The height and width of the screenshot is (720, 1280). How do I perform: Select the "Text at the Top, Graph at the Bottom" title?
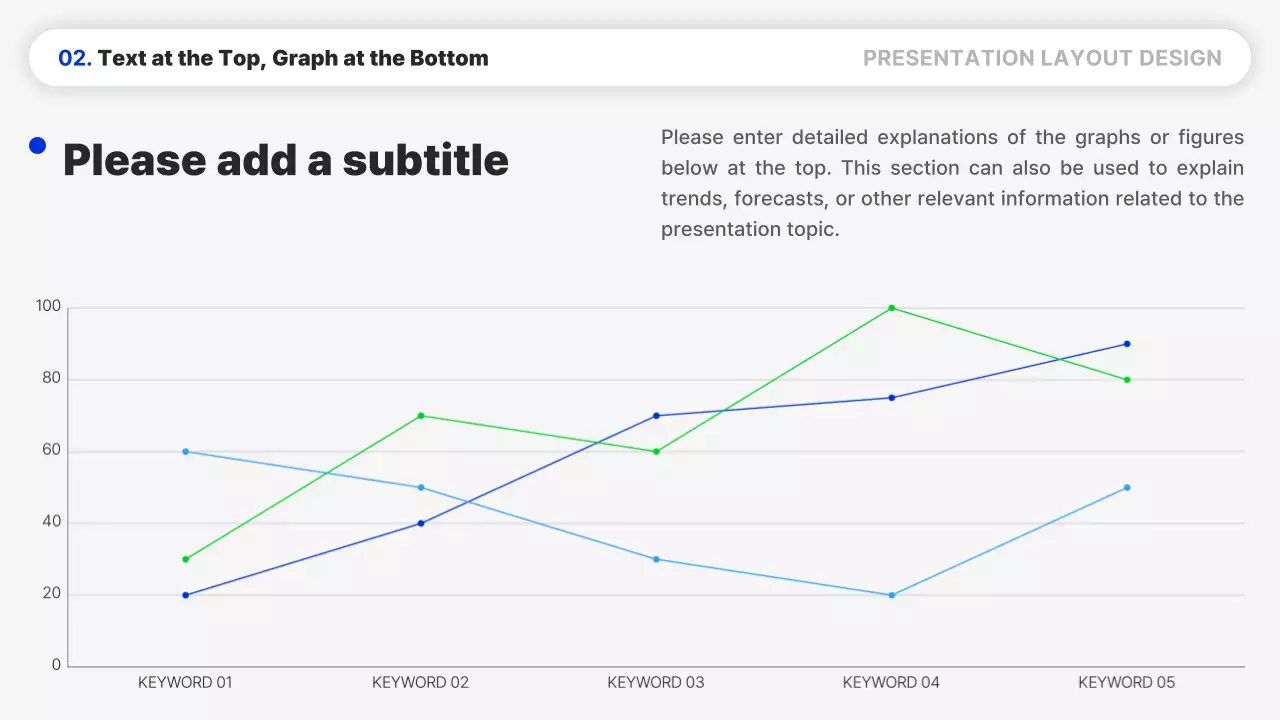click(293, 58)
